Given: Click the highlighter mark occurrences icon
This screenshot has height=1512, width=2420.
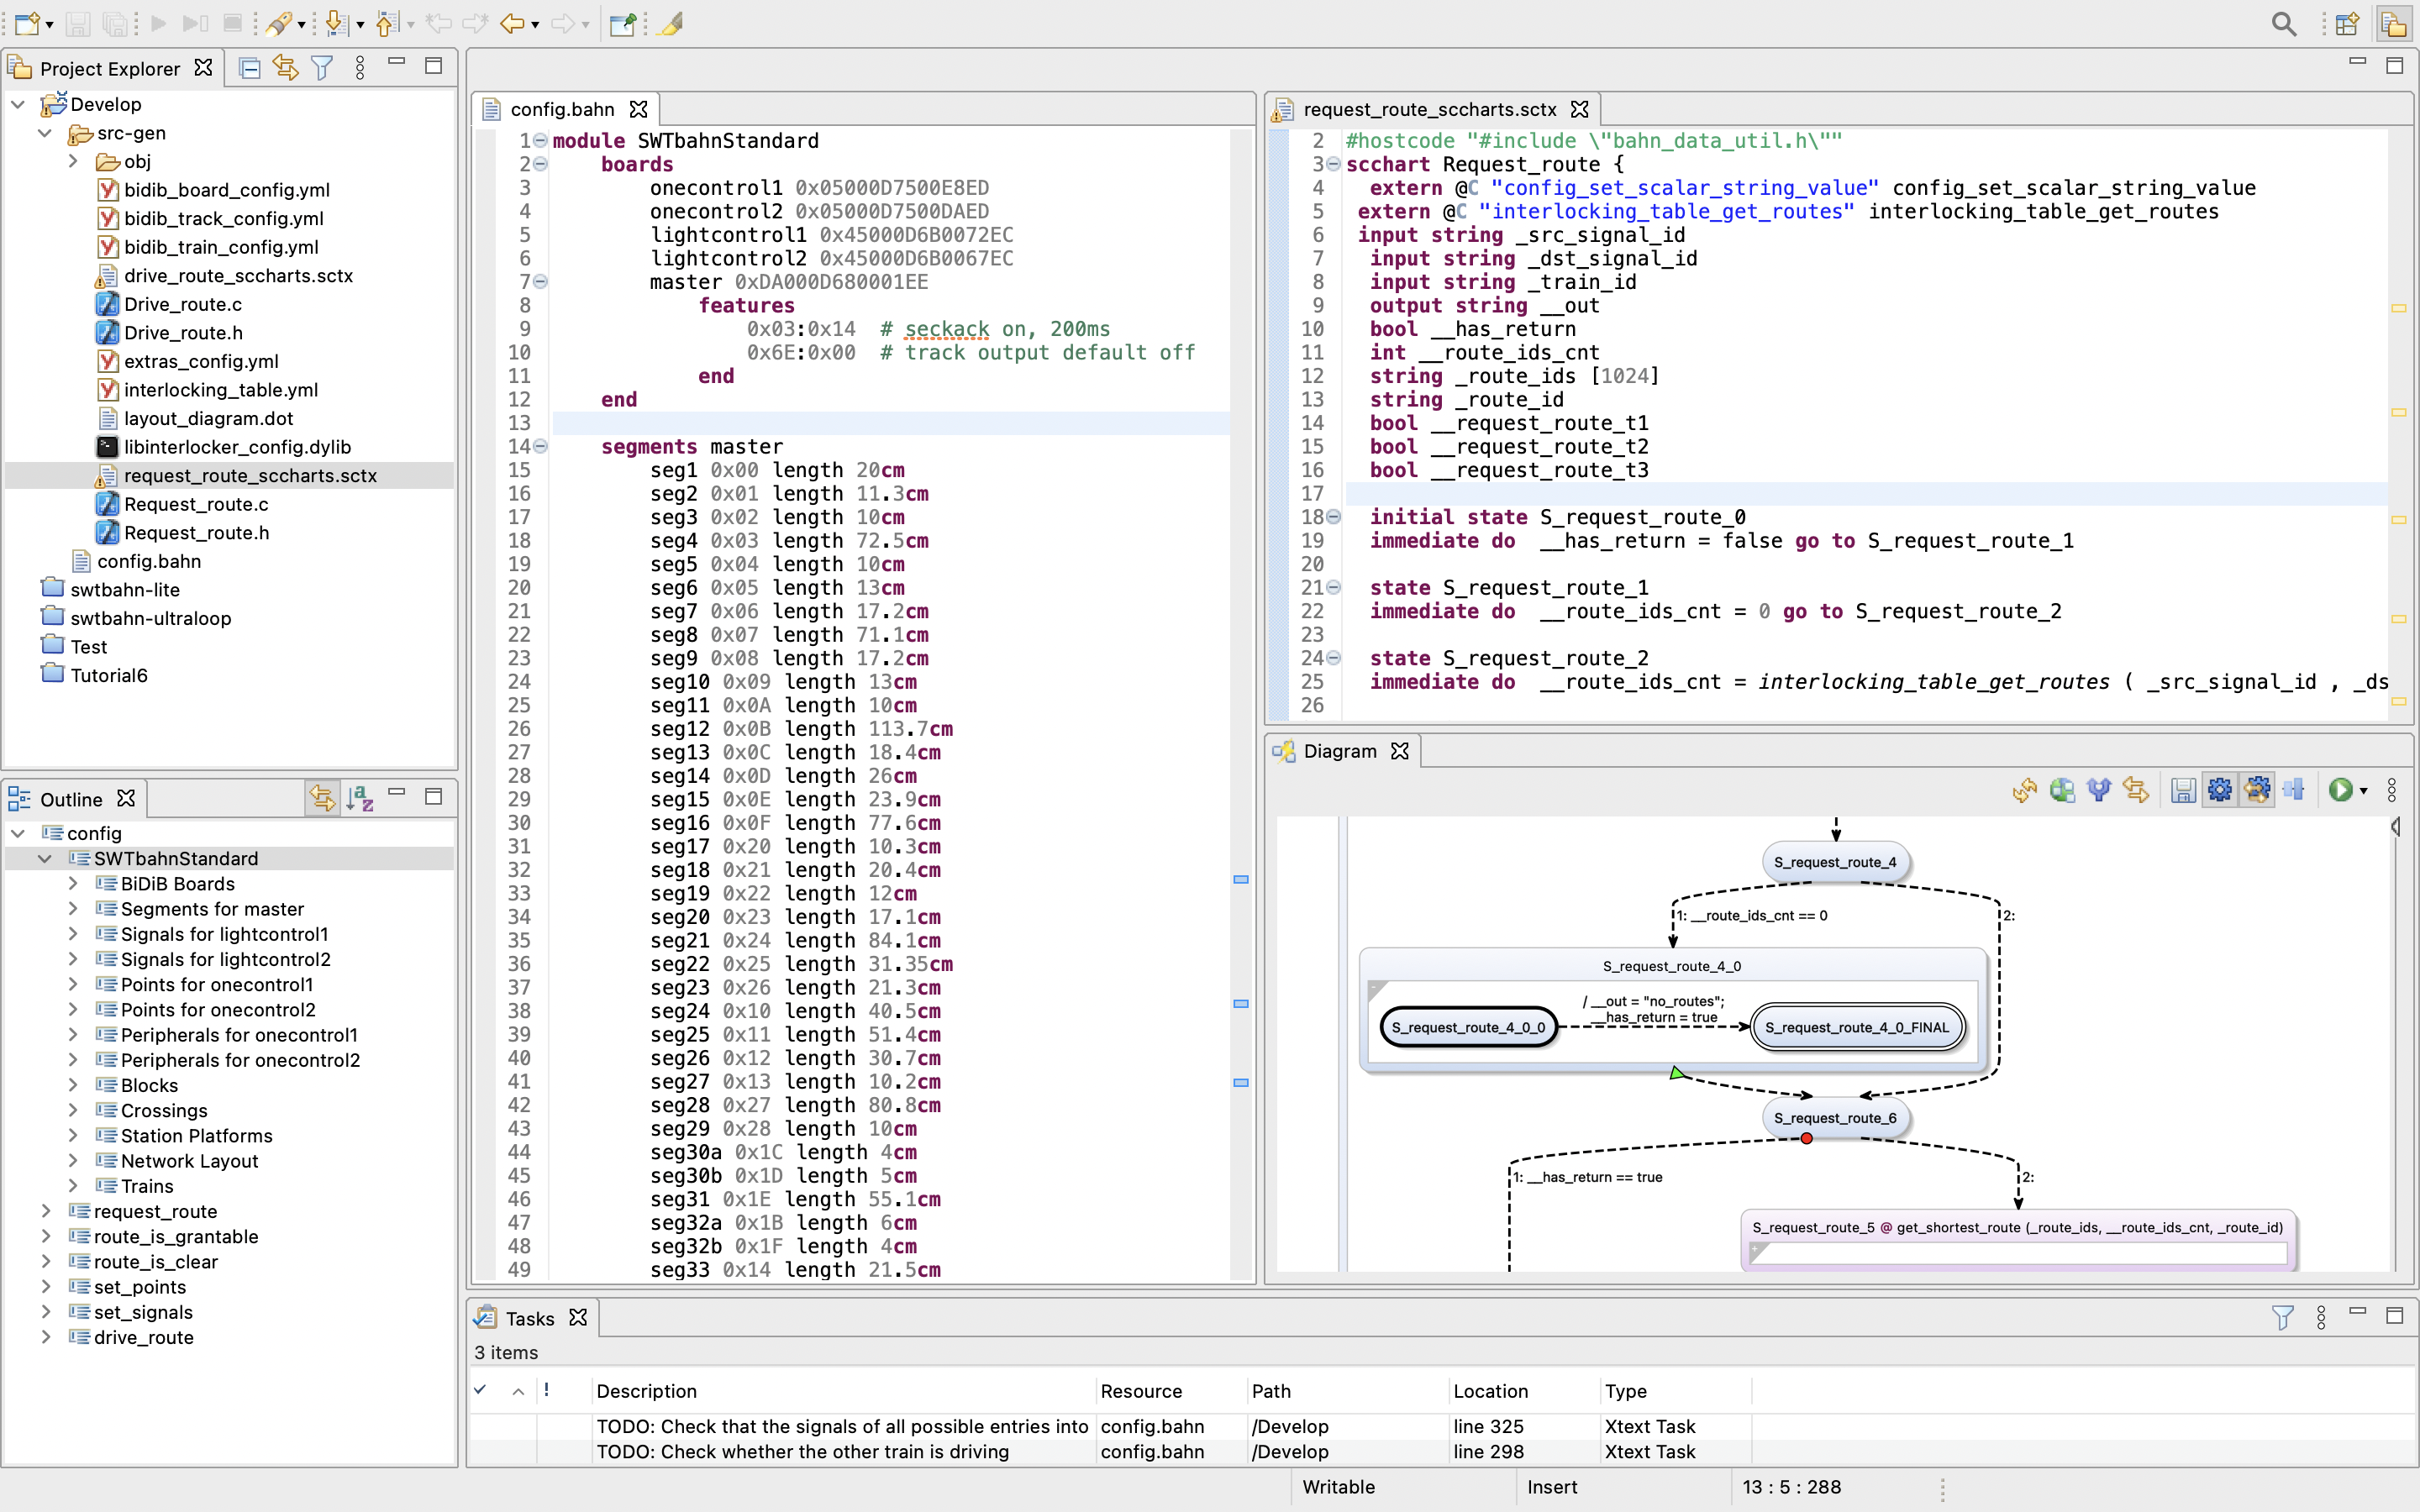Looking at the screenshot, I should (671, 23).
